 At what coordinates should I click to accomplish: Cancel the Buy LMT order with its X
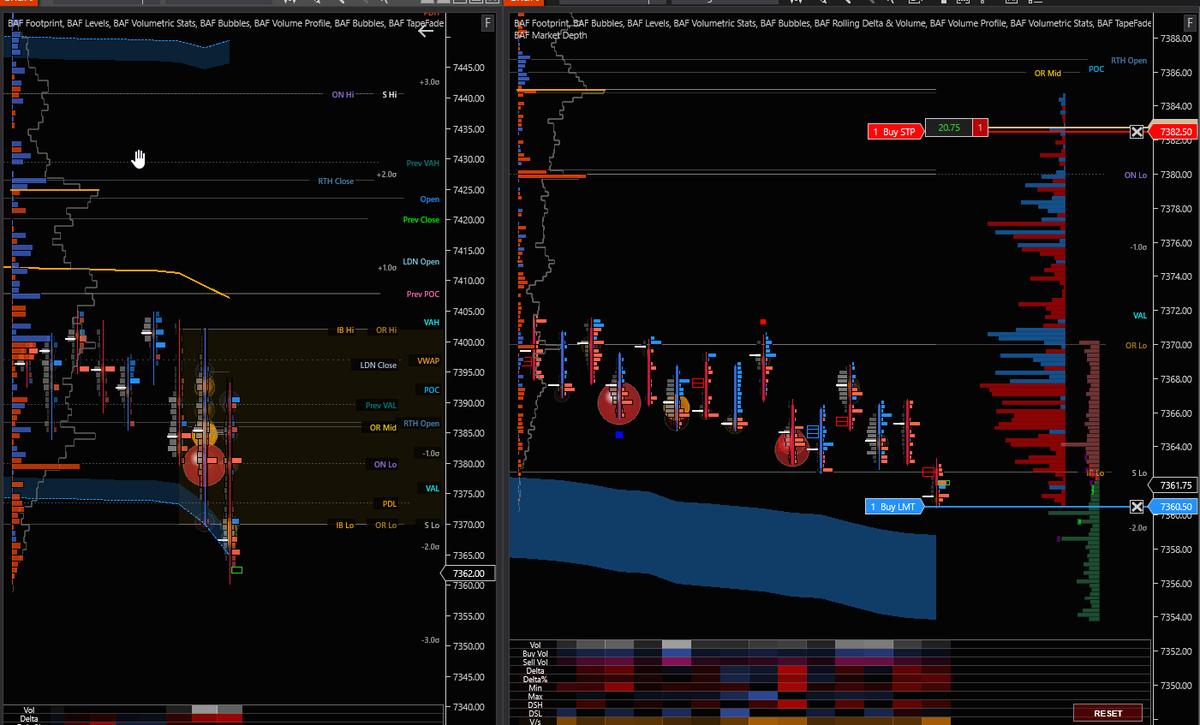[x=1136, y=507]
